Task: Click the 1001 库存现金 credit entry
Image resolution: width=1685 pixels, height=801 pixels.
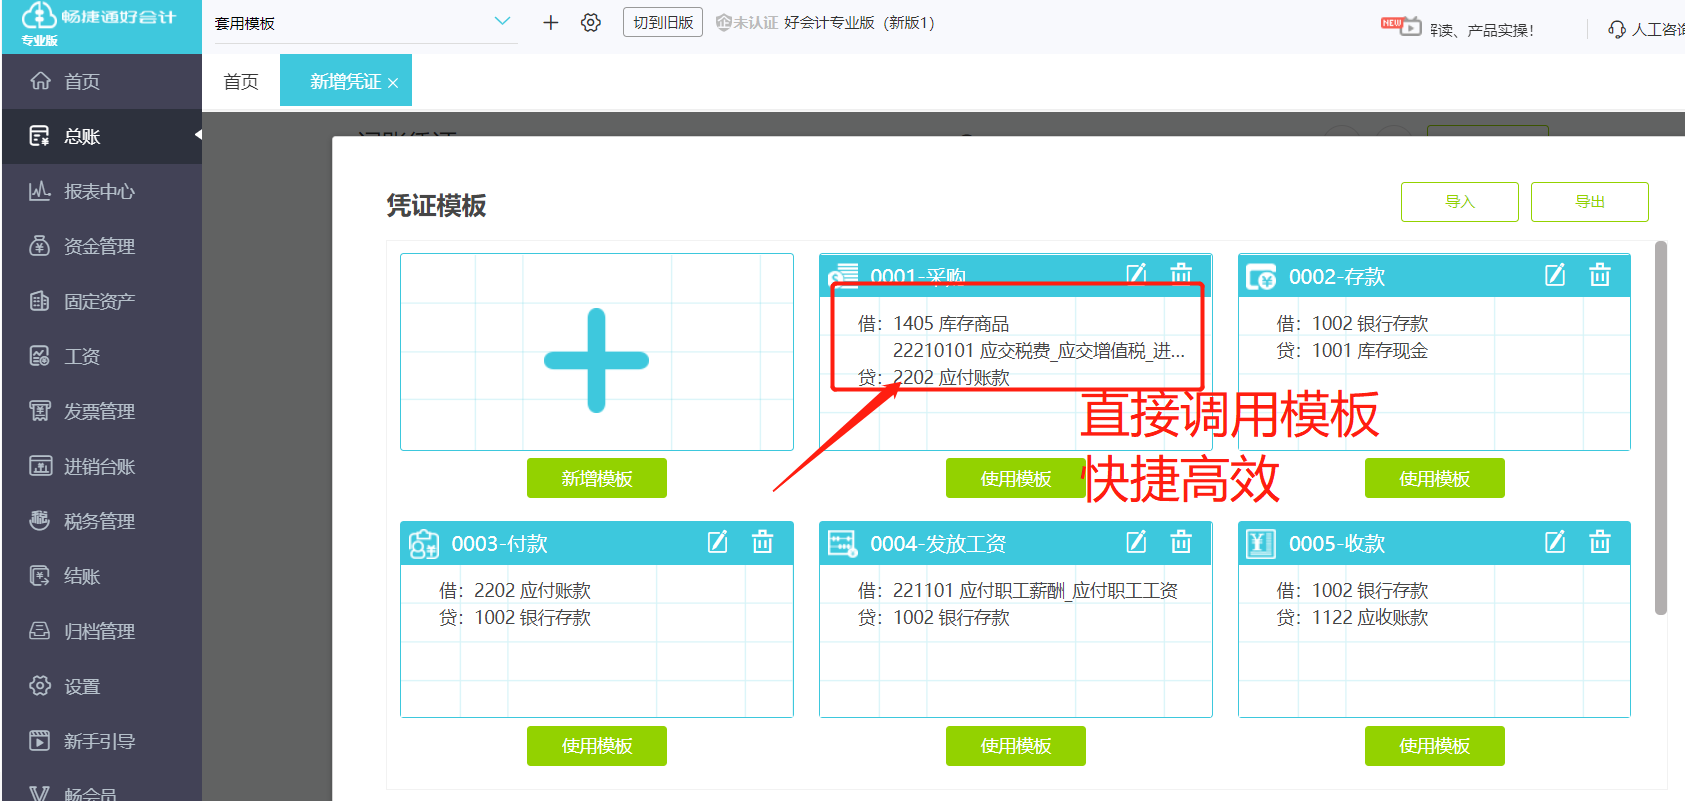Action: (x=1370, y=350)
